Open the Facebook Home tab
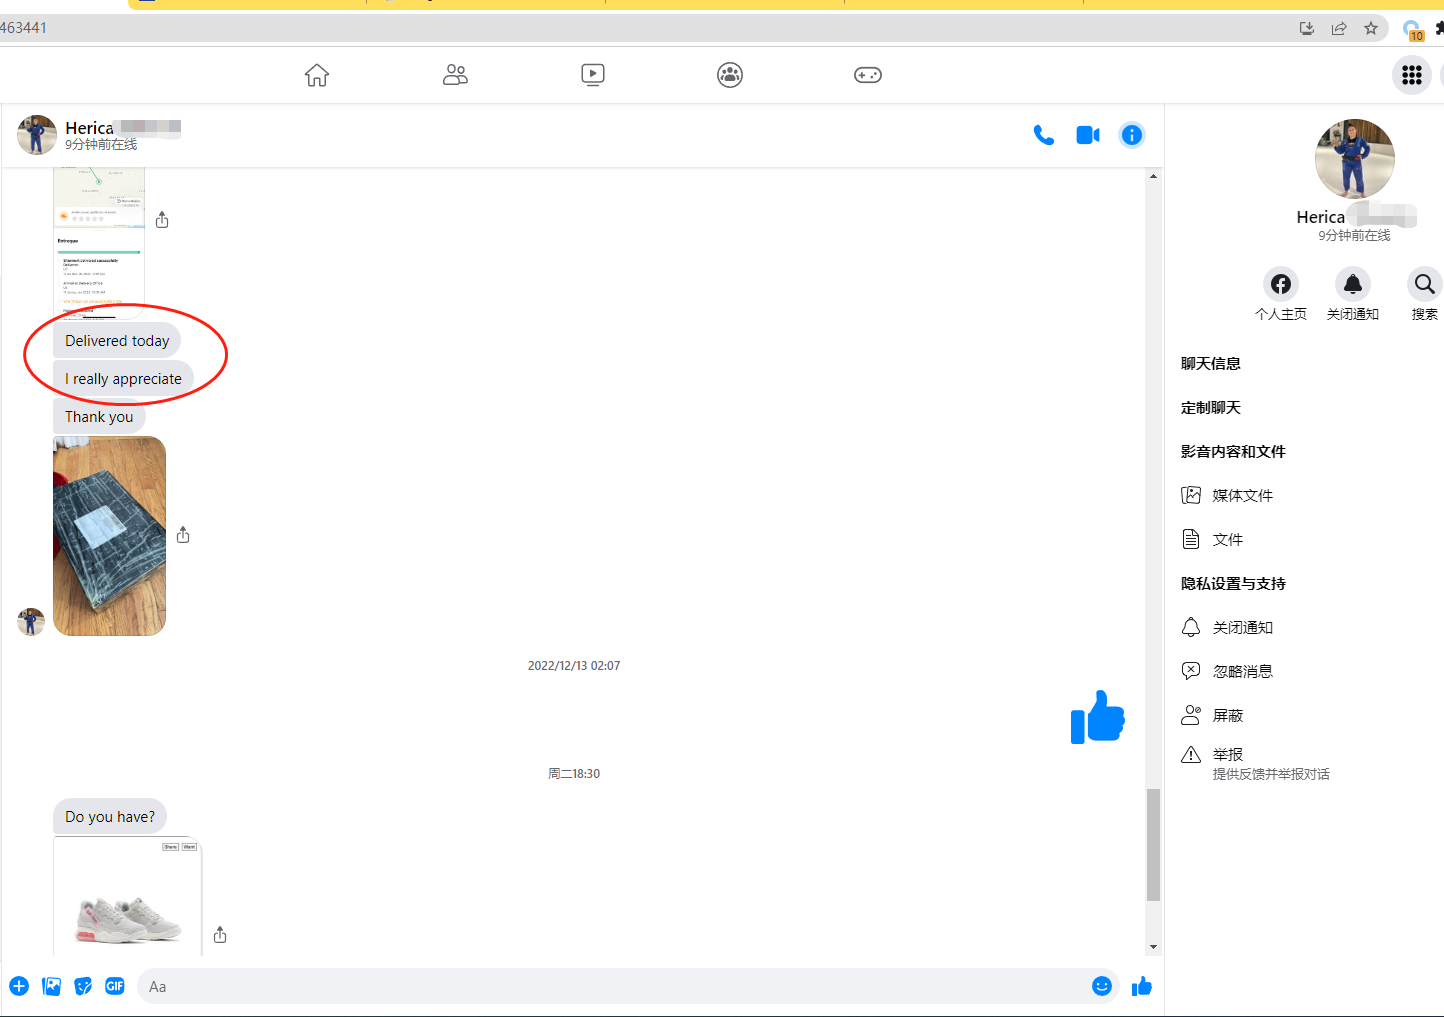The image size is (1444, 1017). [x=317, y=75]
